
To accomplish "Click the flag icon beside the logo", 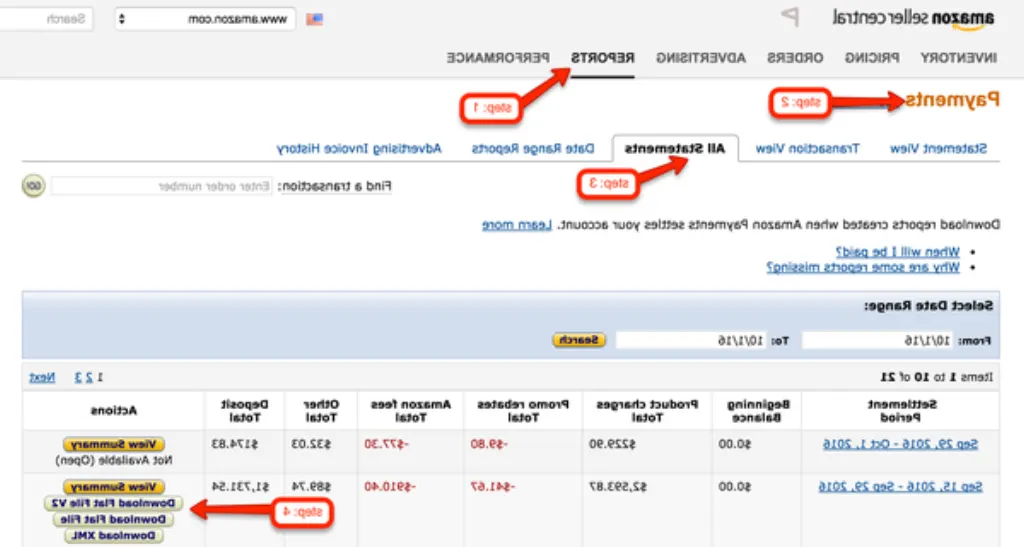I will tap(790, 17).
